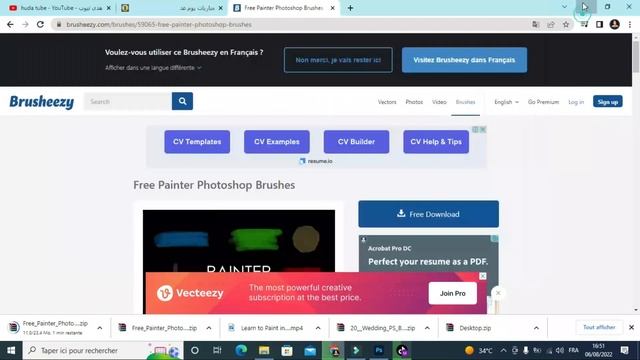Viewport: 640px width, 360px height.
Task: Click the volume icon in system tray
Action: click(x=560, y=350)
